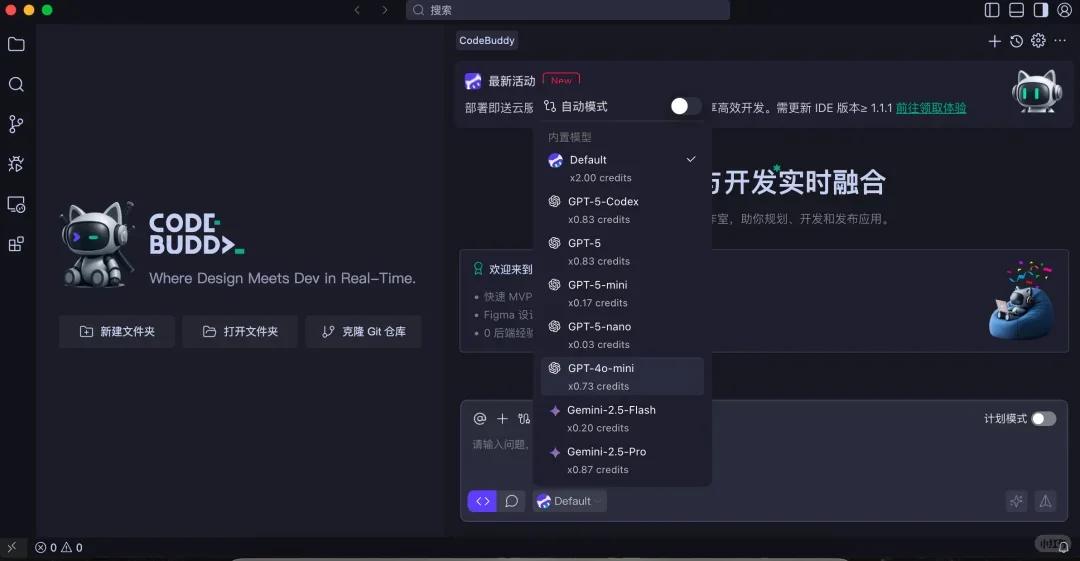This screenshot has height=561, width=1080.
Task: Click the tools config icon beside plus
Action: 524,418
